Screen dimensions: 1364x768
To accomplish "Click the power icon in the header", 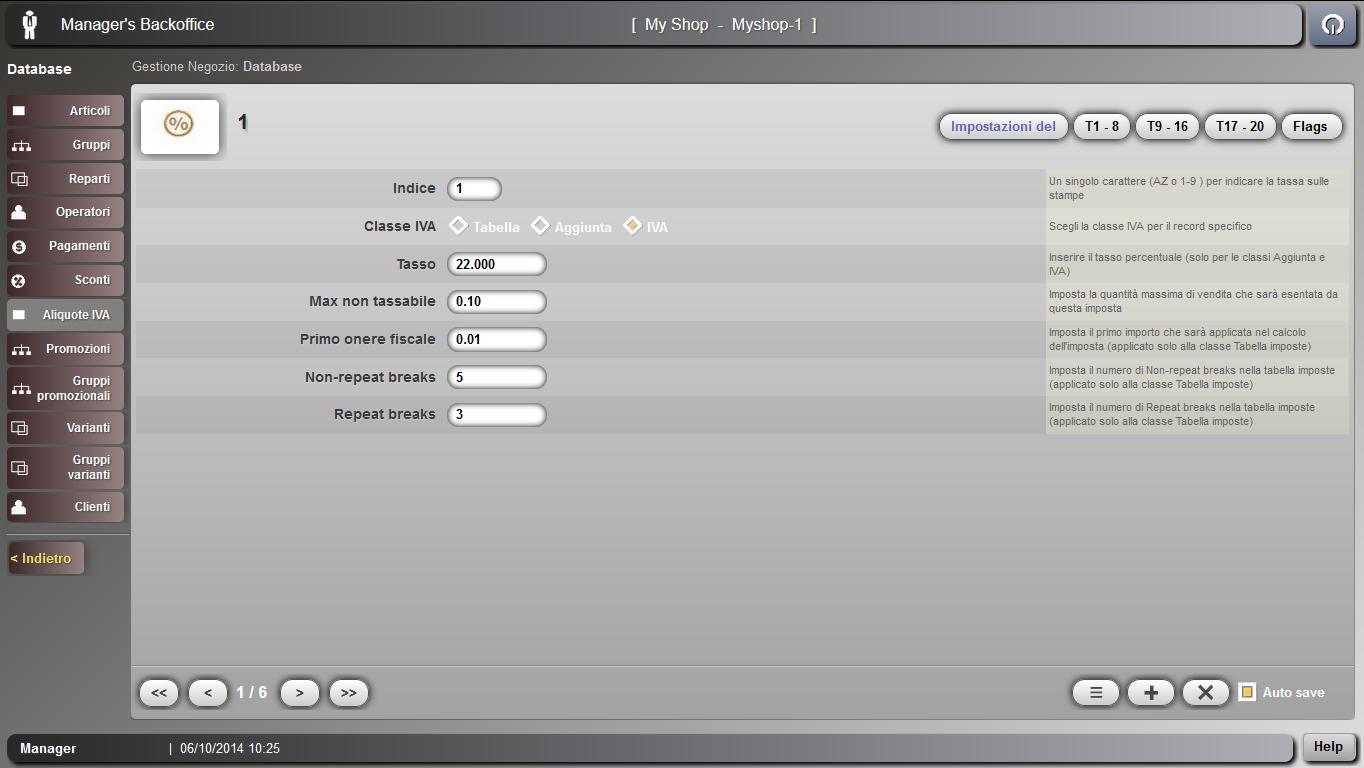I will click(x=1332, y=25).
